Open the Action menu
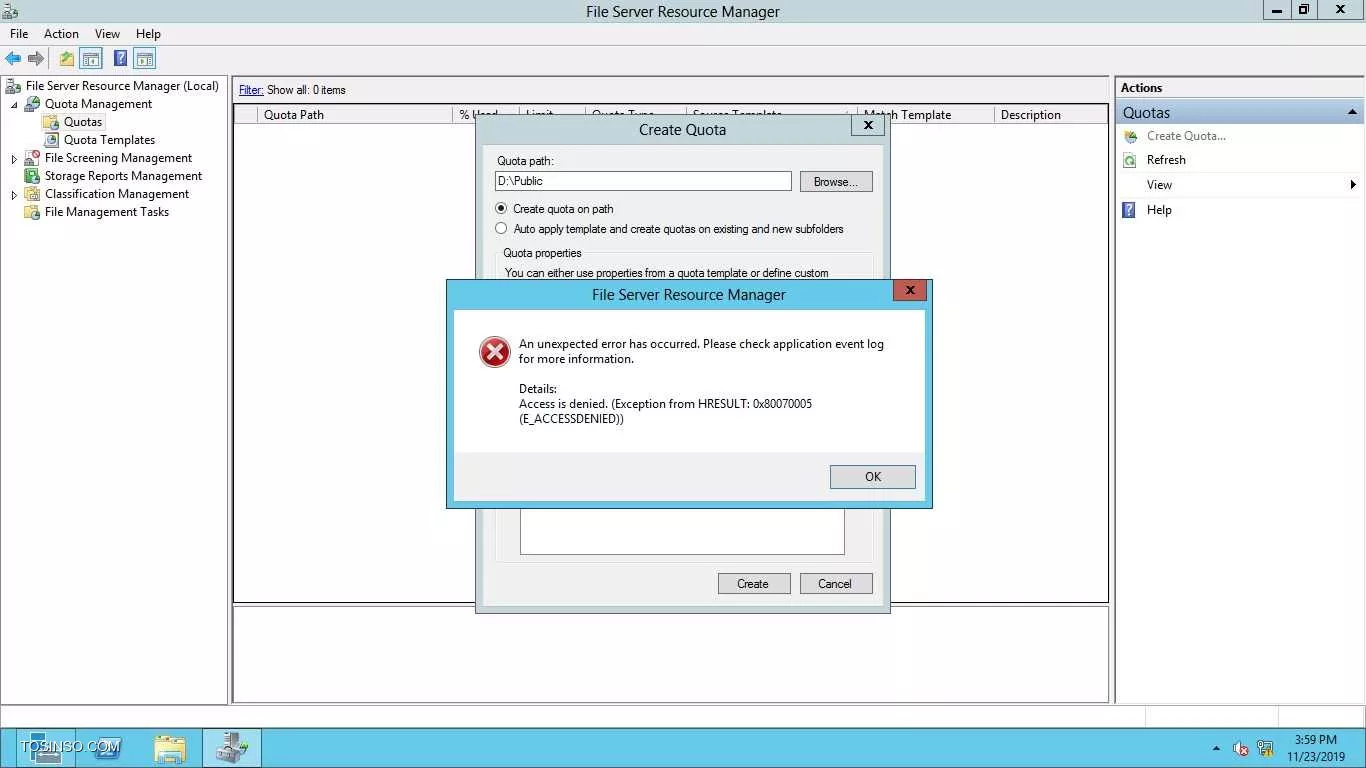Image resolution: width=1366 pixels, height=768 pixels. coord(61,34)
